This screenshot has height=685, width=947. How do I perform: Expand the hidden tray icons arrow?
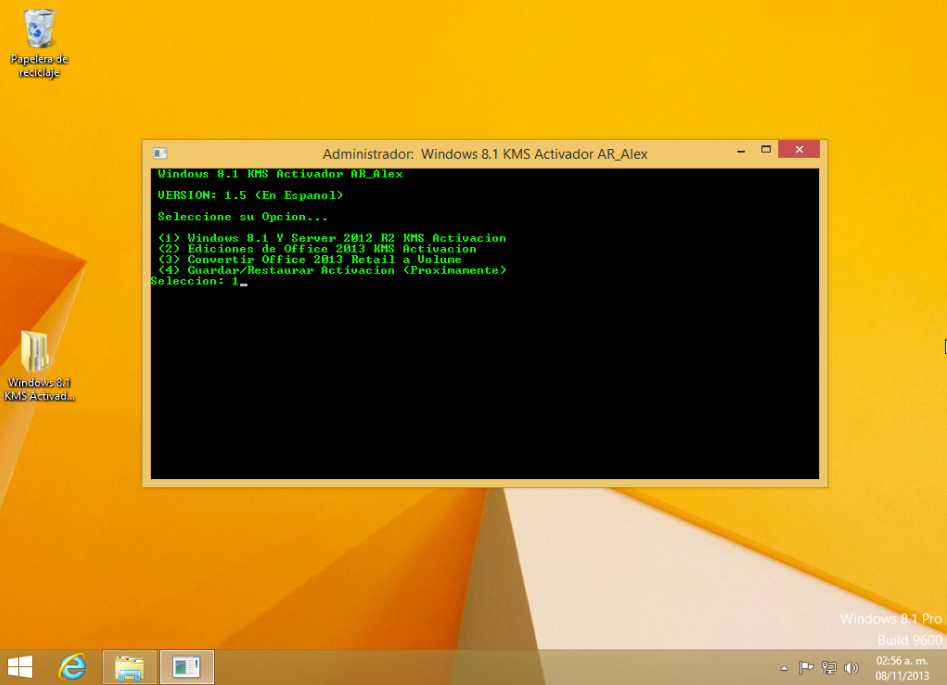pos(784,668)
